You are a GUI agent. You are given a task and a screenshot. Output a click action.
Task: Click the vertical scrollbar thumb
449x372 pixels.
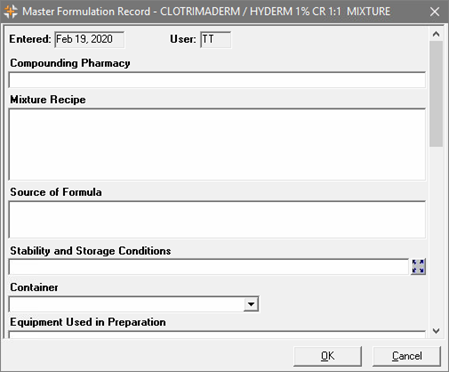(436, 94)
